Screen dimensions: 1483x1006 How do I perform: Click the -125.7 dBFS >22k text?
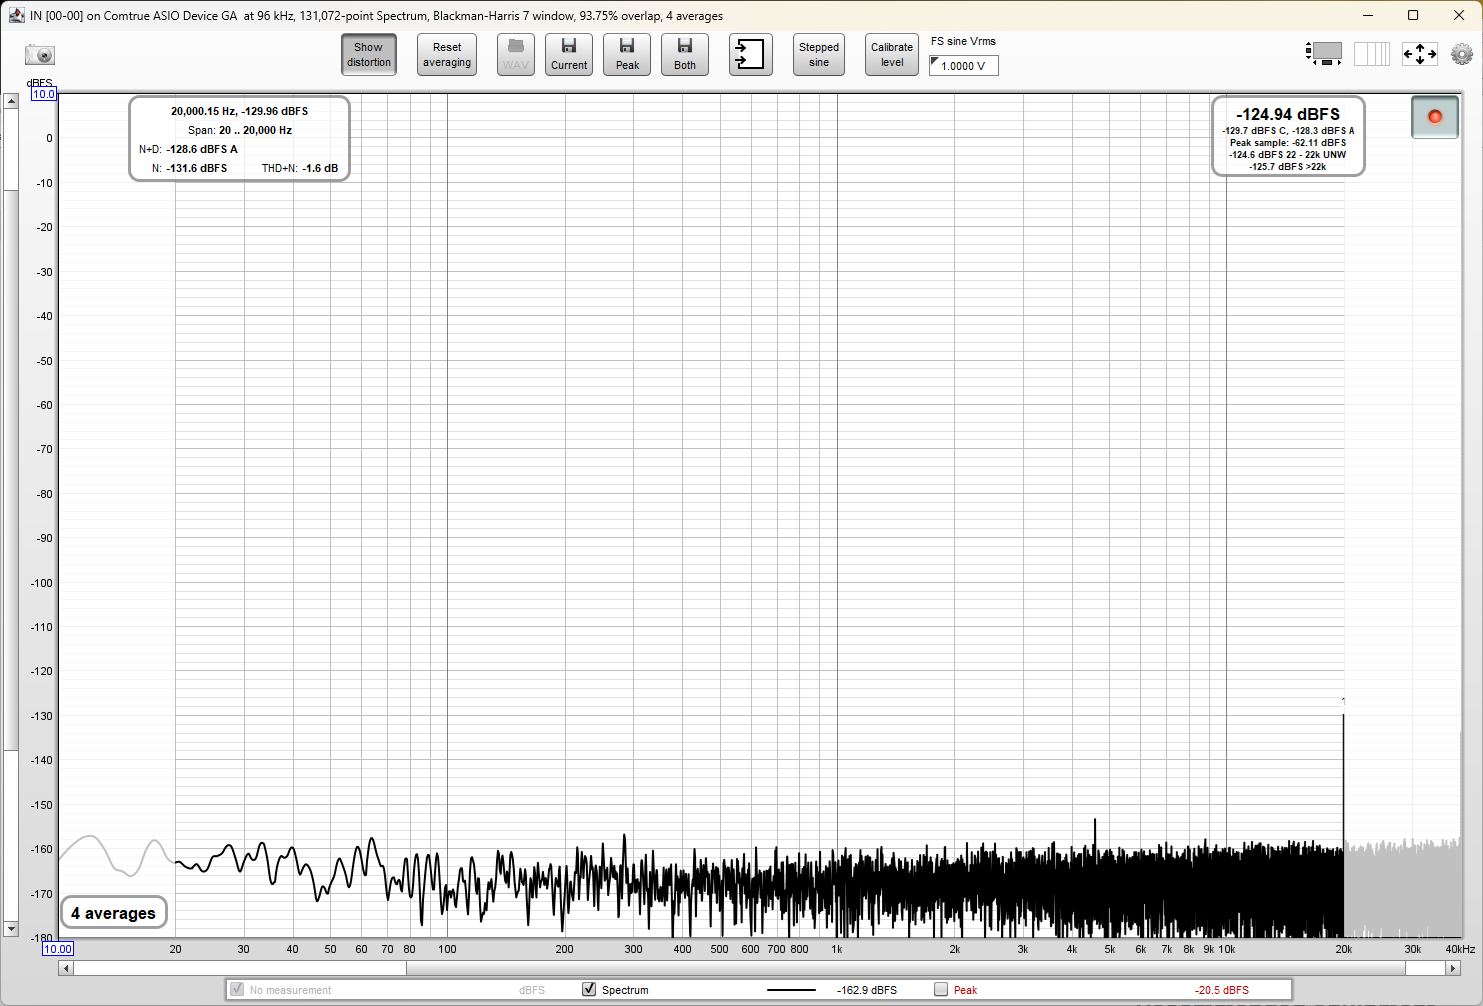[1288, 167]
